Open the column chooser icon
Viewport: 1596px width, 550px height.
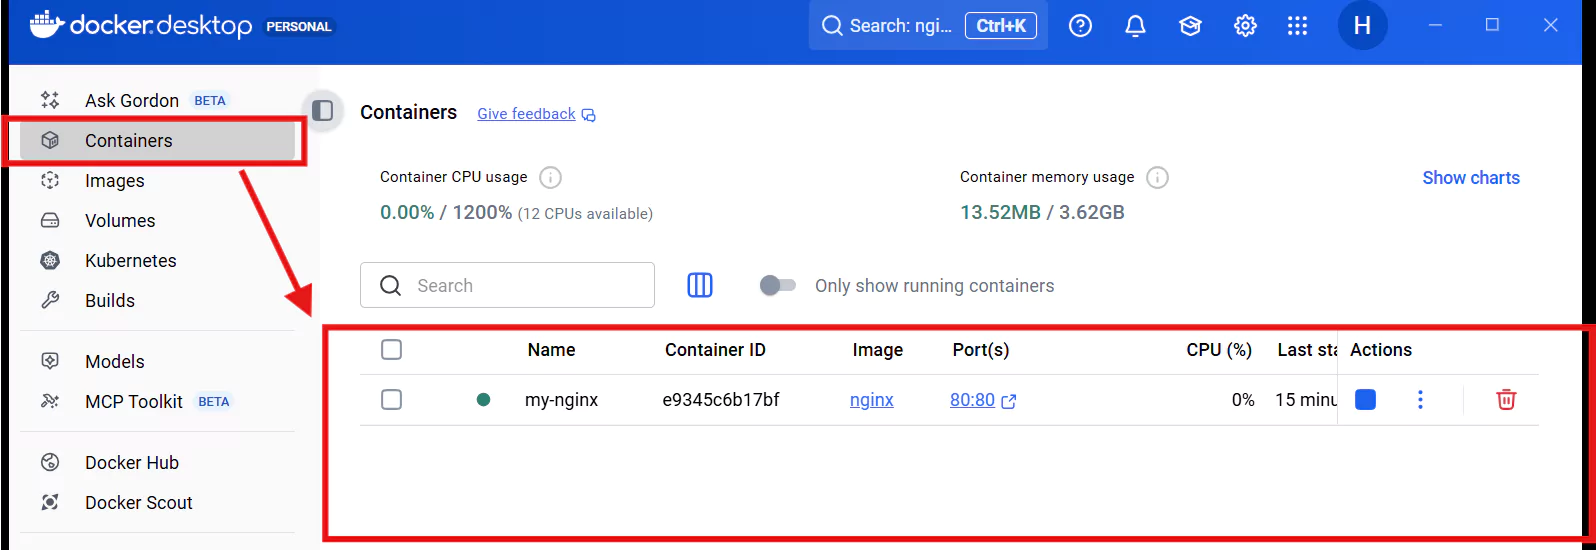pos(700,286)
